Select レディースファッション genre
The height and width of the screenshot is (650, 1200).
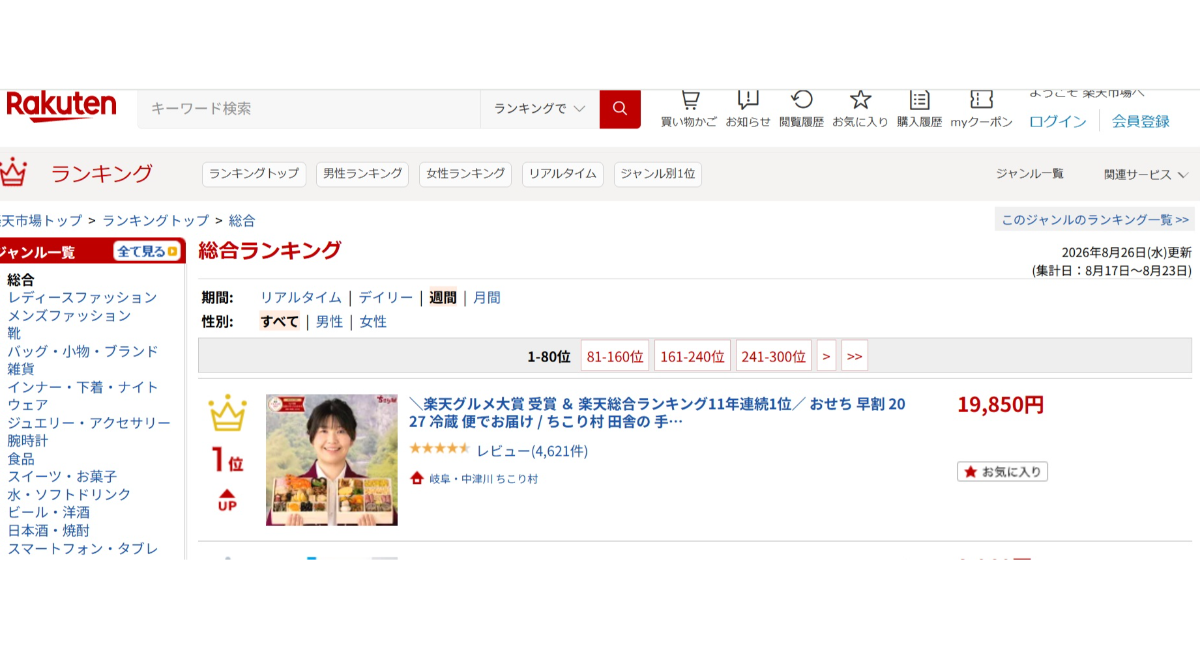click(82, 298)
